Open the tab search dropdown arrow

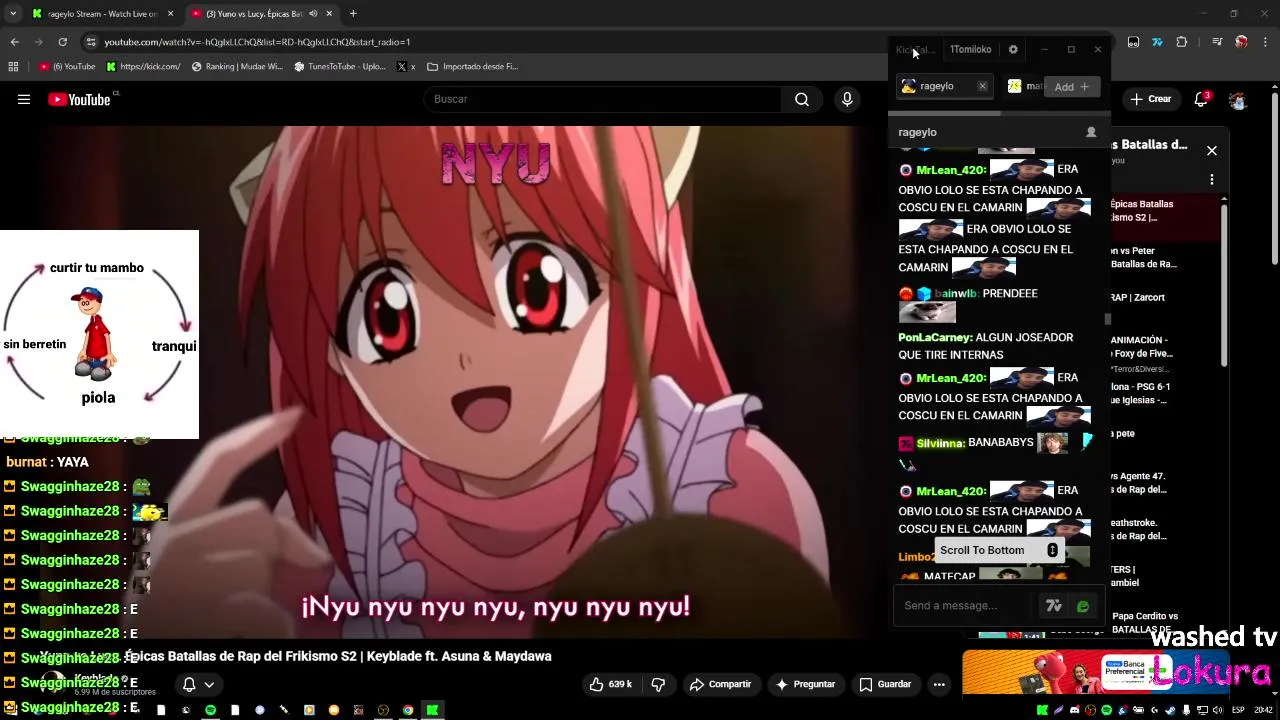[x=13, y=14]
